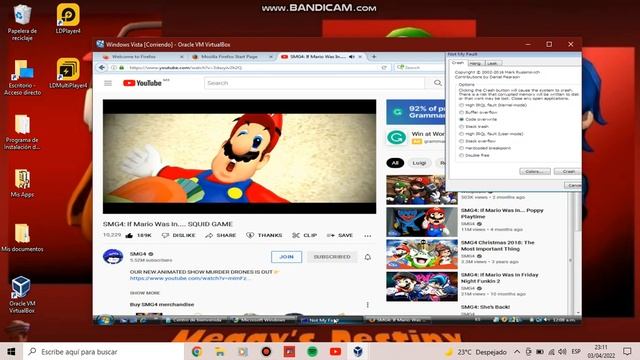The width and height of the screenshot is (640, 360).
Task: Save the video to a playlist
Action: click(x=340, y=236)
